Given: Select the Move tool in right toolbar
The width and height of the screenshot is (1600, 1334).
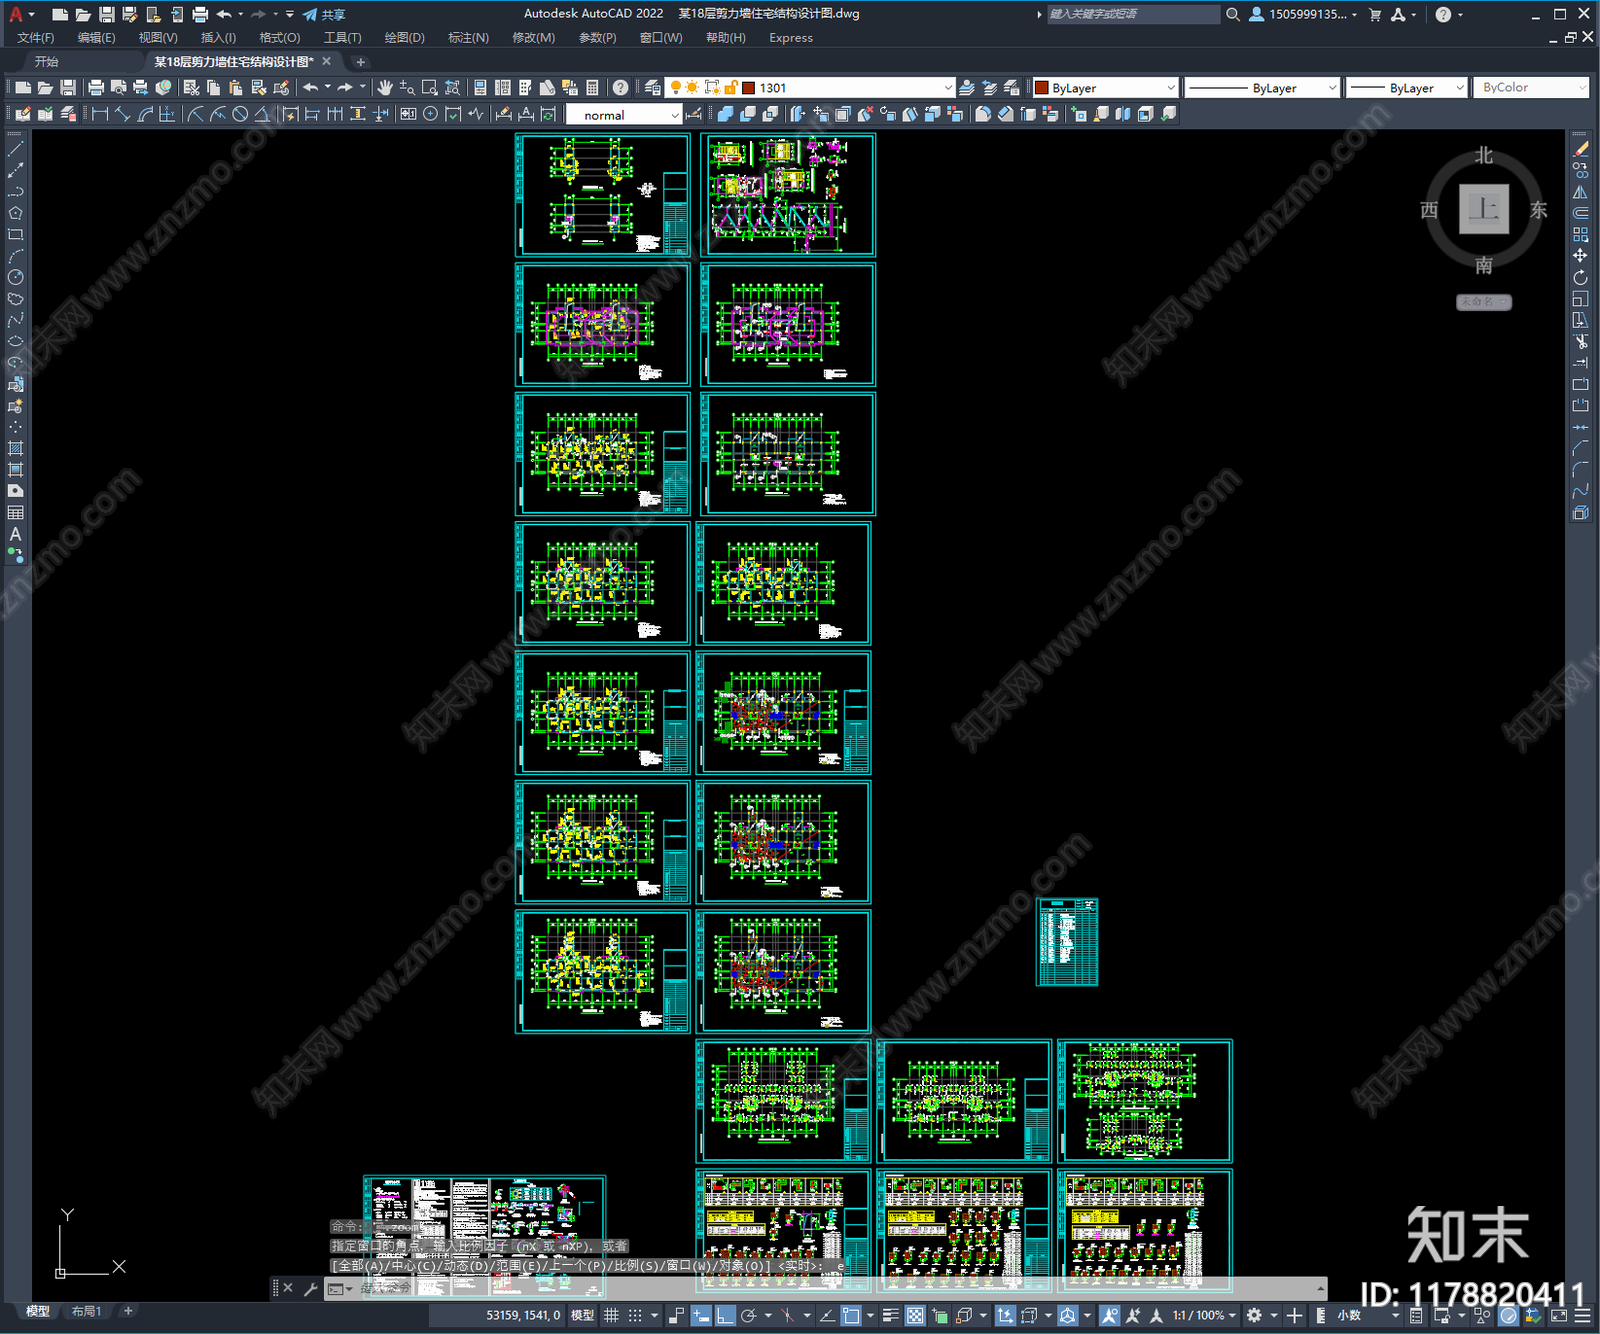Looking at the screenshot, I should pyautogui.click(x=1580, y=256).
